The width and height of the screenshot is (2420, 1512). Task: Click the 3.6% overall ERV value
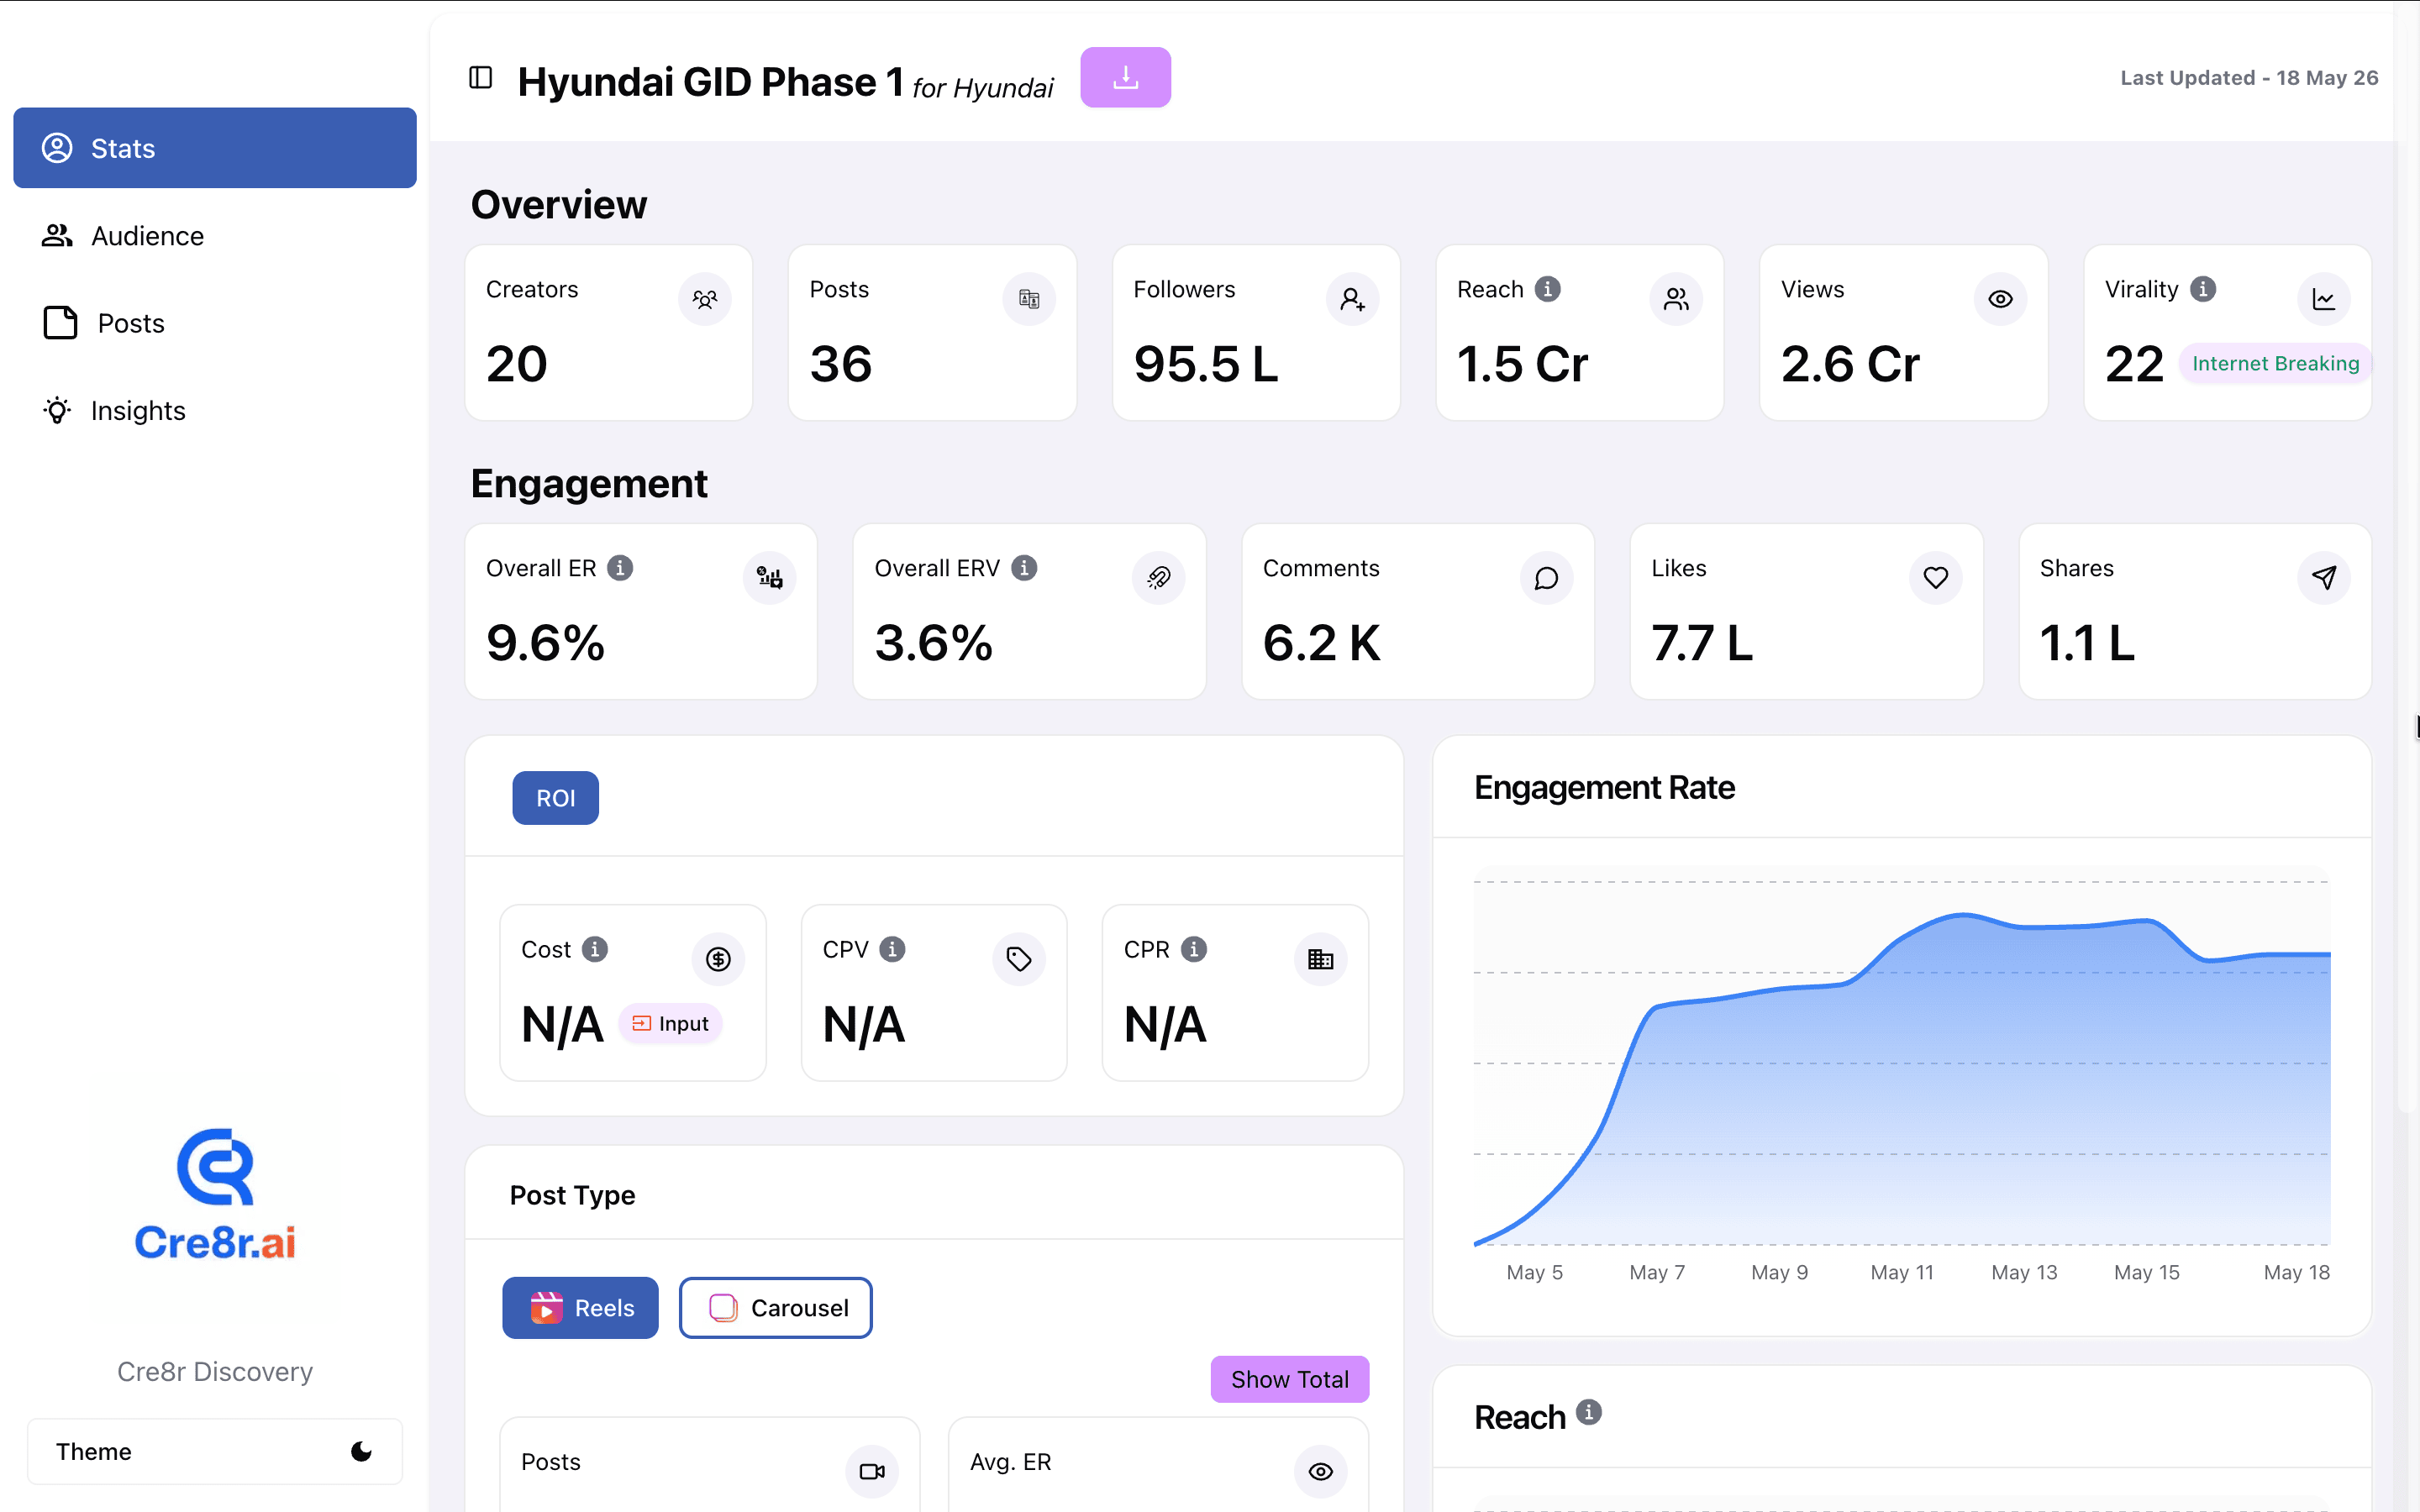(933, 642)
